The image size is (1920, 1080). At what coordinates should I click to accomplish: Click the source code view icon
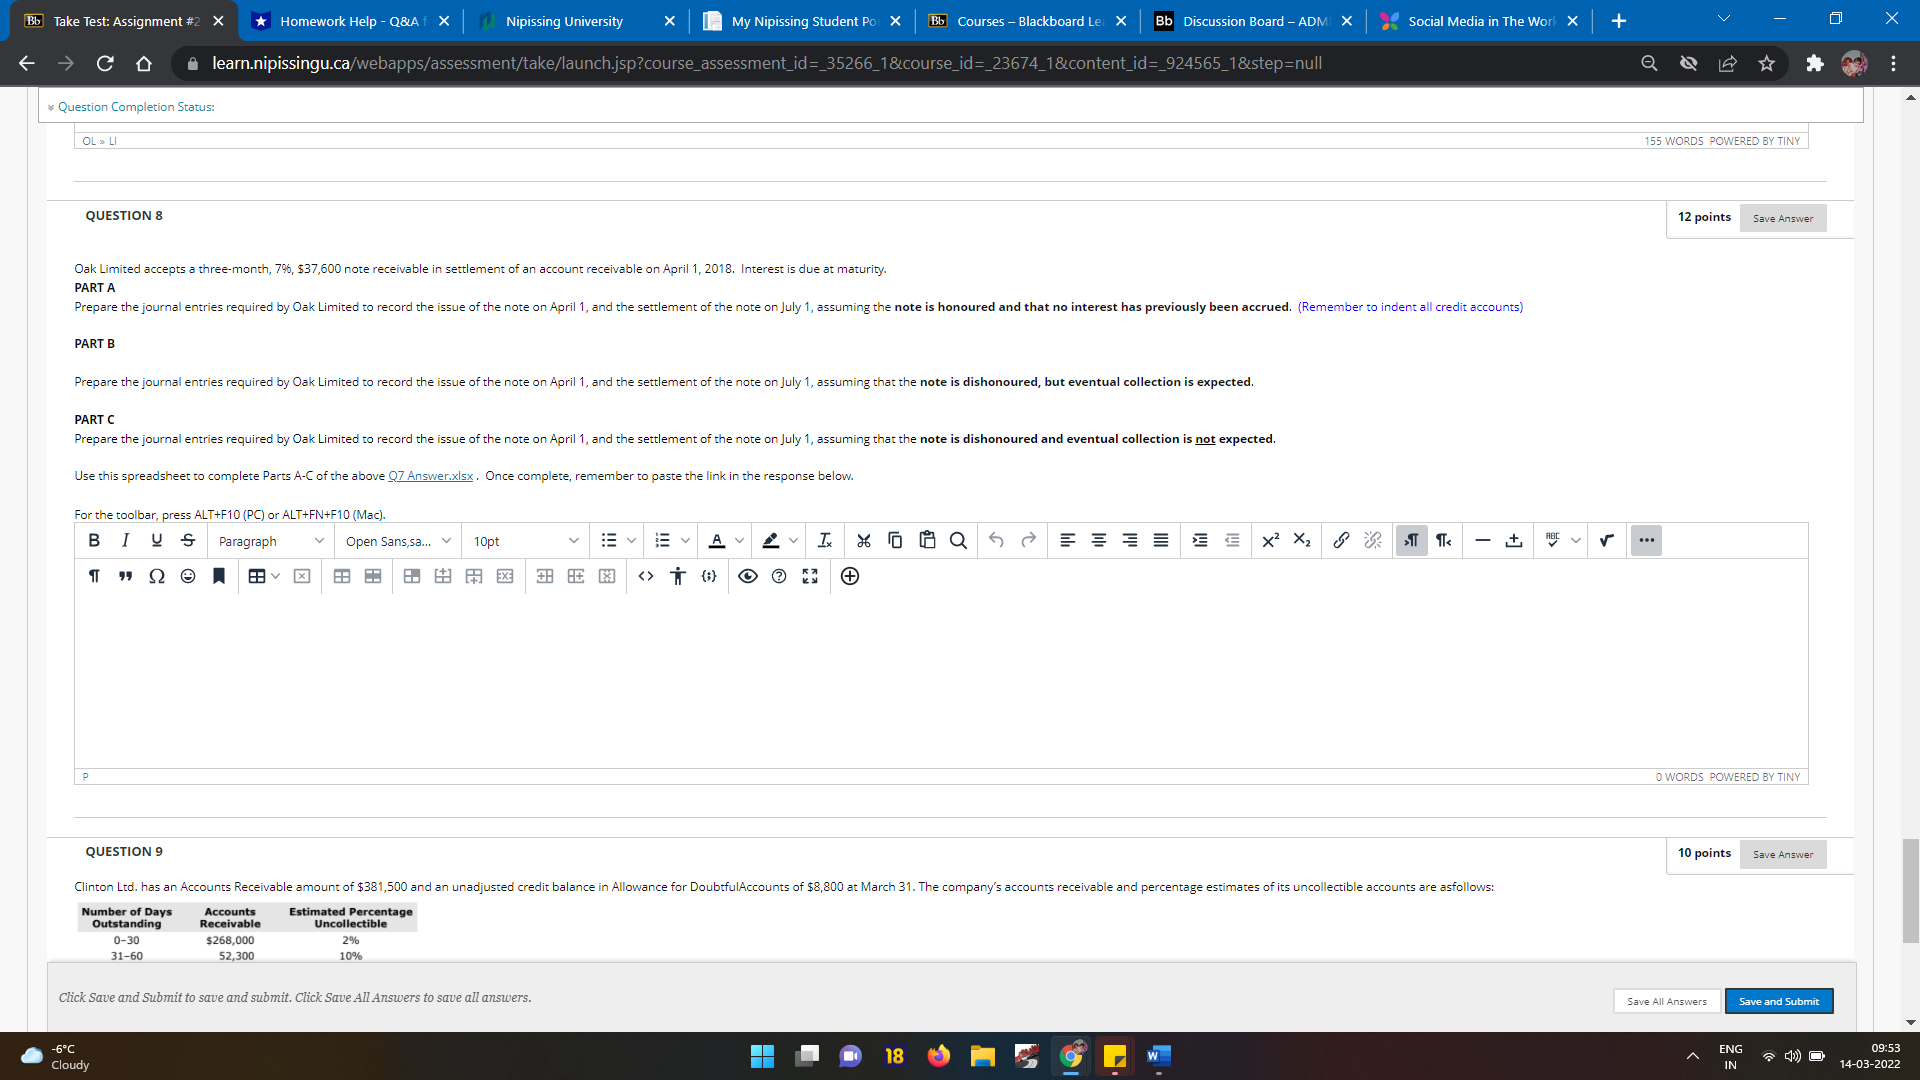[x=646, y=576]
